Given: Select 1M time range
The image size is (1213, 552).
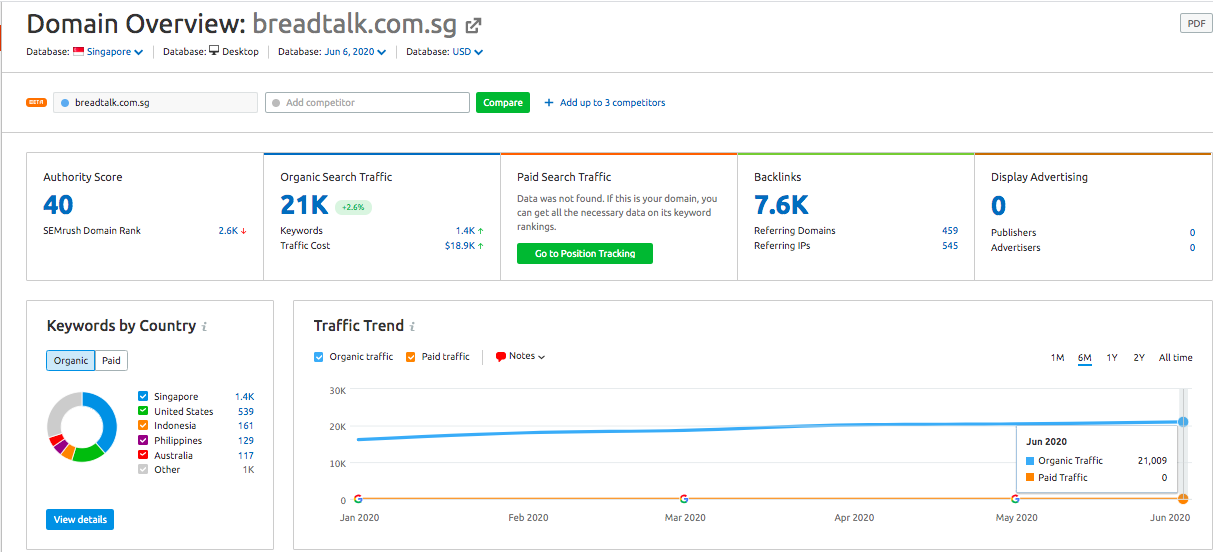Looking at the screenshot, I should 1057,358.
